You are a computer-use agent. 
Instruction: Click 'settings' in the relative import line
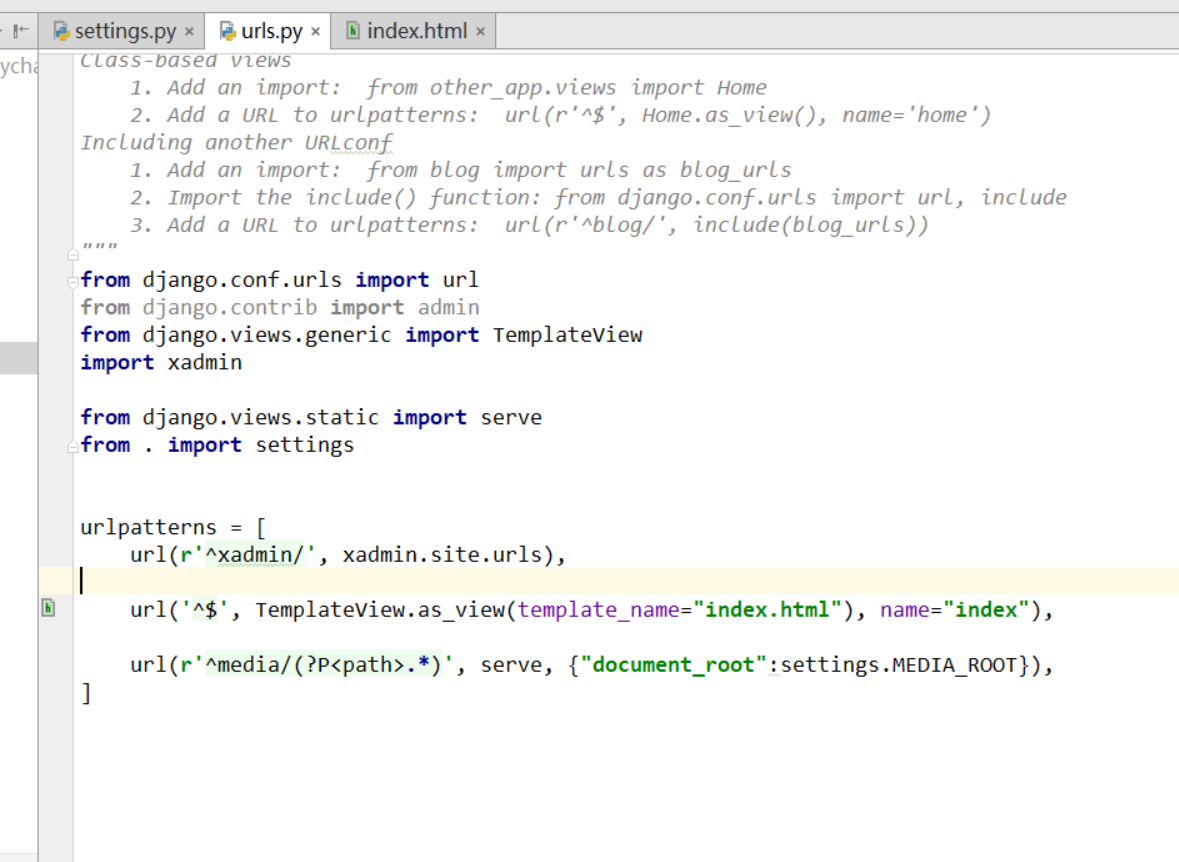[305, 445]
